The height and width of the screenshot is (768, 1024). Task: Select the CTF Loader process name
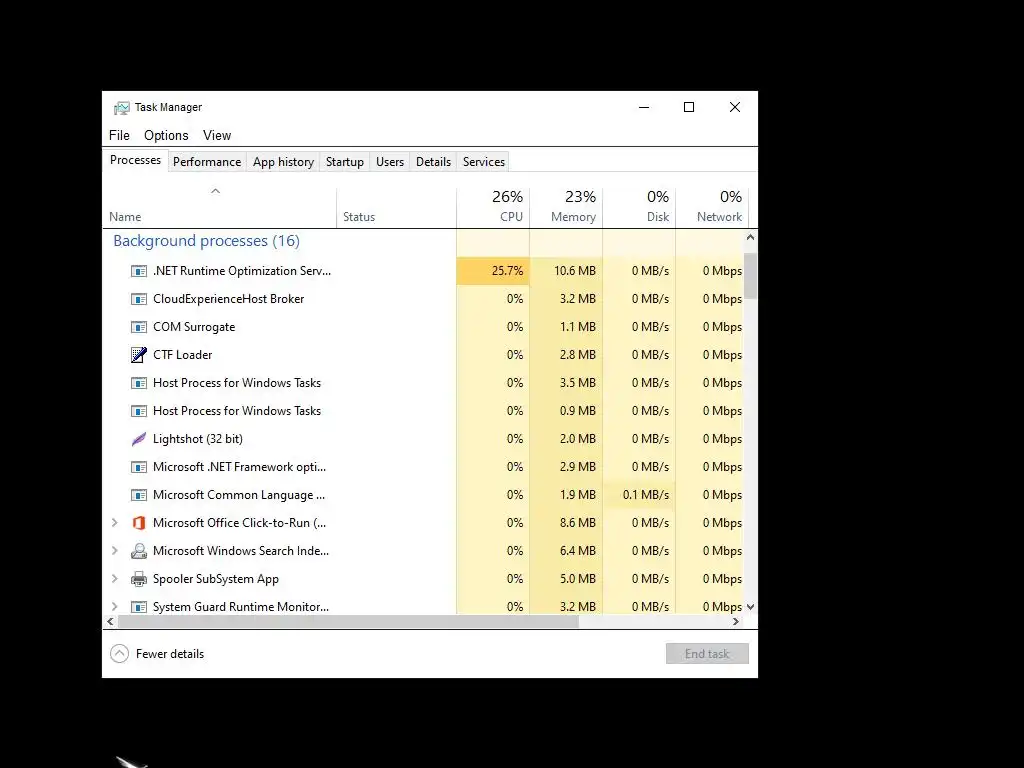click(x=182, y=355)
